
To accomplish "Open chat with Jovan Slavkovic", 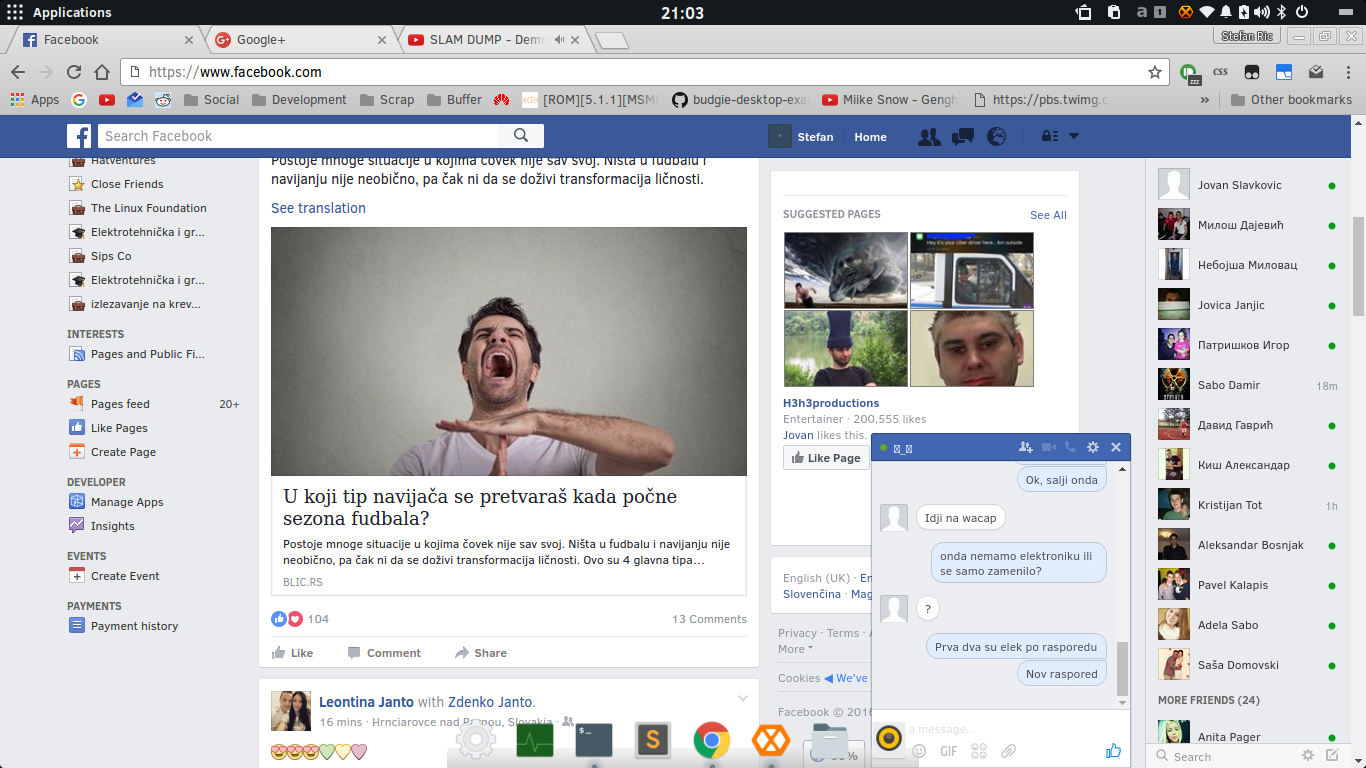I will pyautogui.click(x=1247, y=185).
